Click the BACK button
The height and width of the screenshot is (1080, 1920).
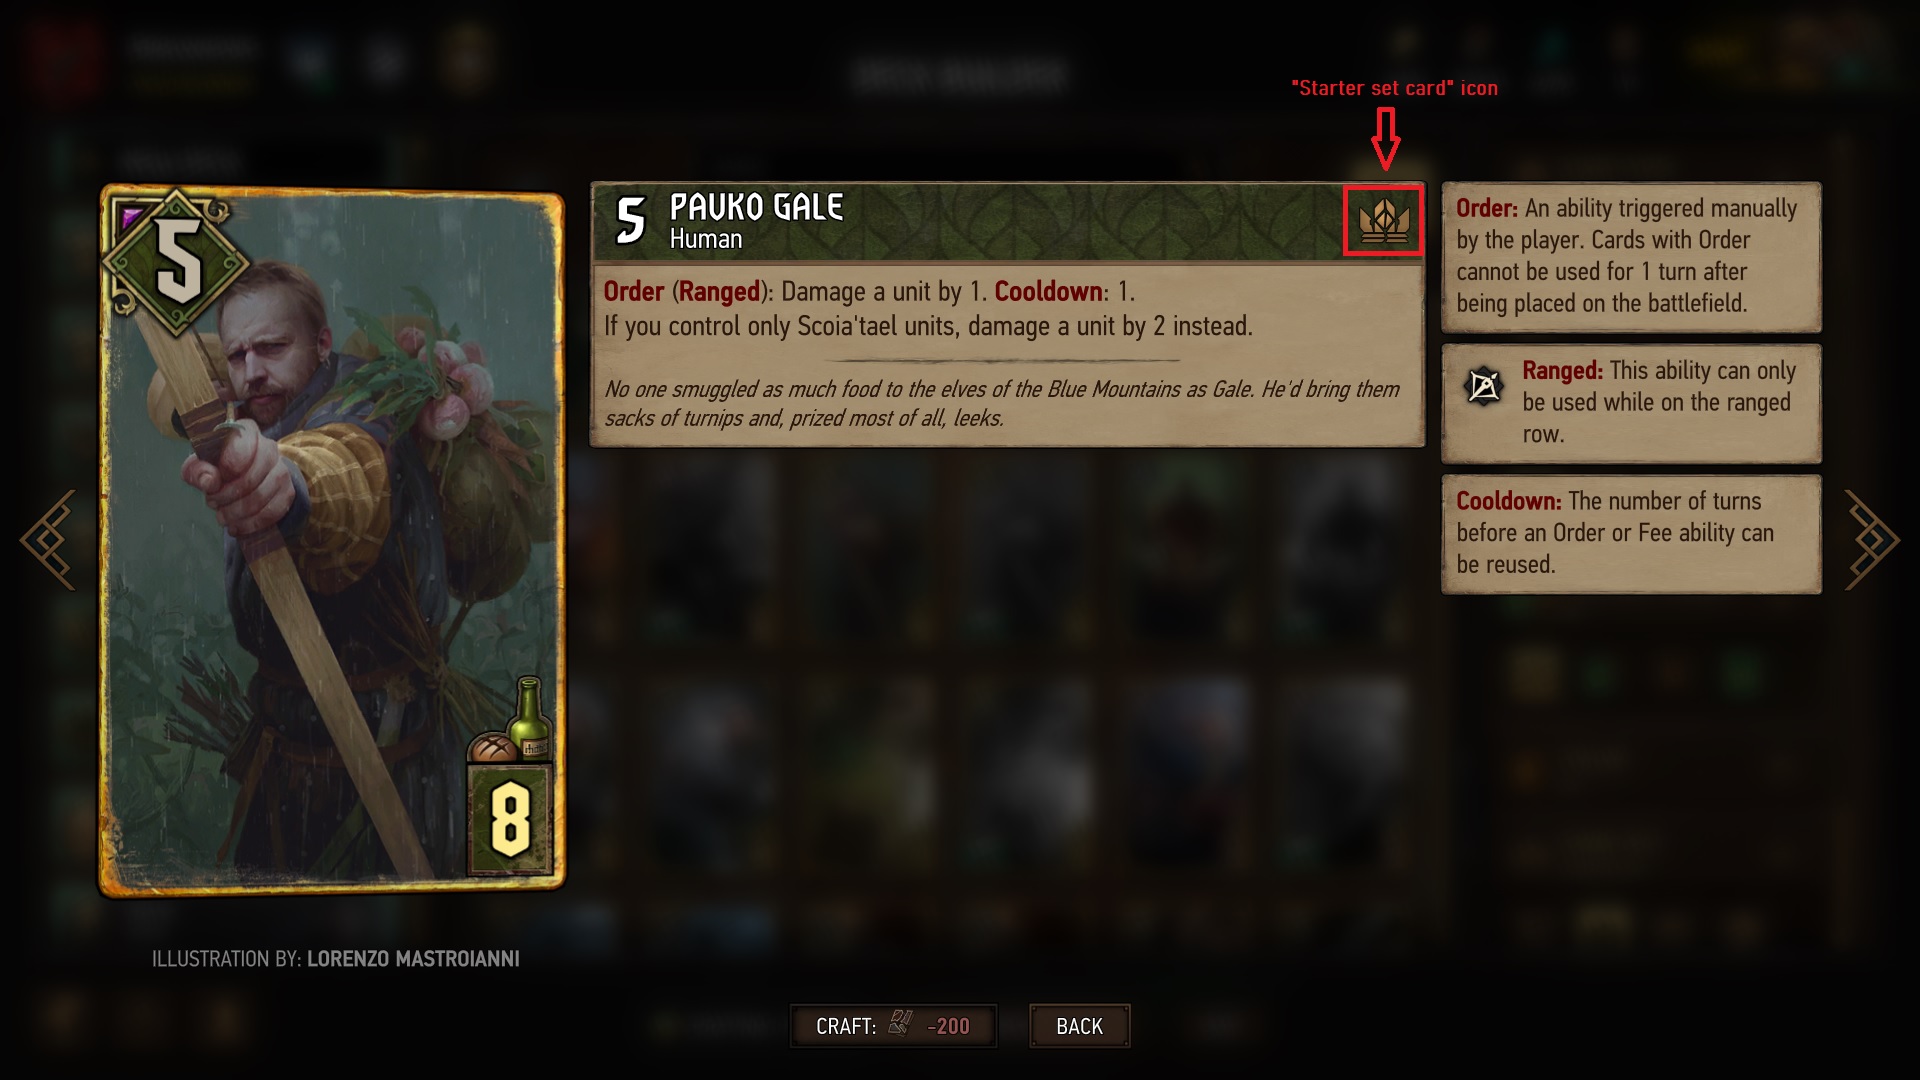pos(1080,1026)
